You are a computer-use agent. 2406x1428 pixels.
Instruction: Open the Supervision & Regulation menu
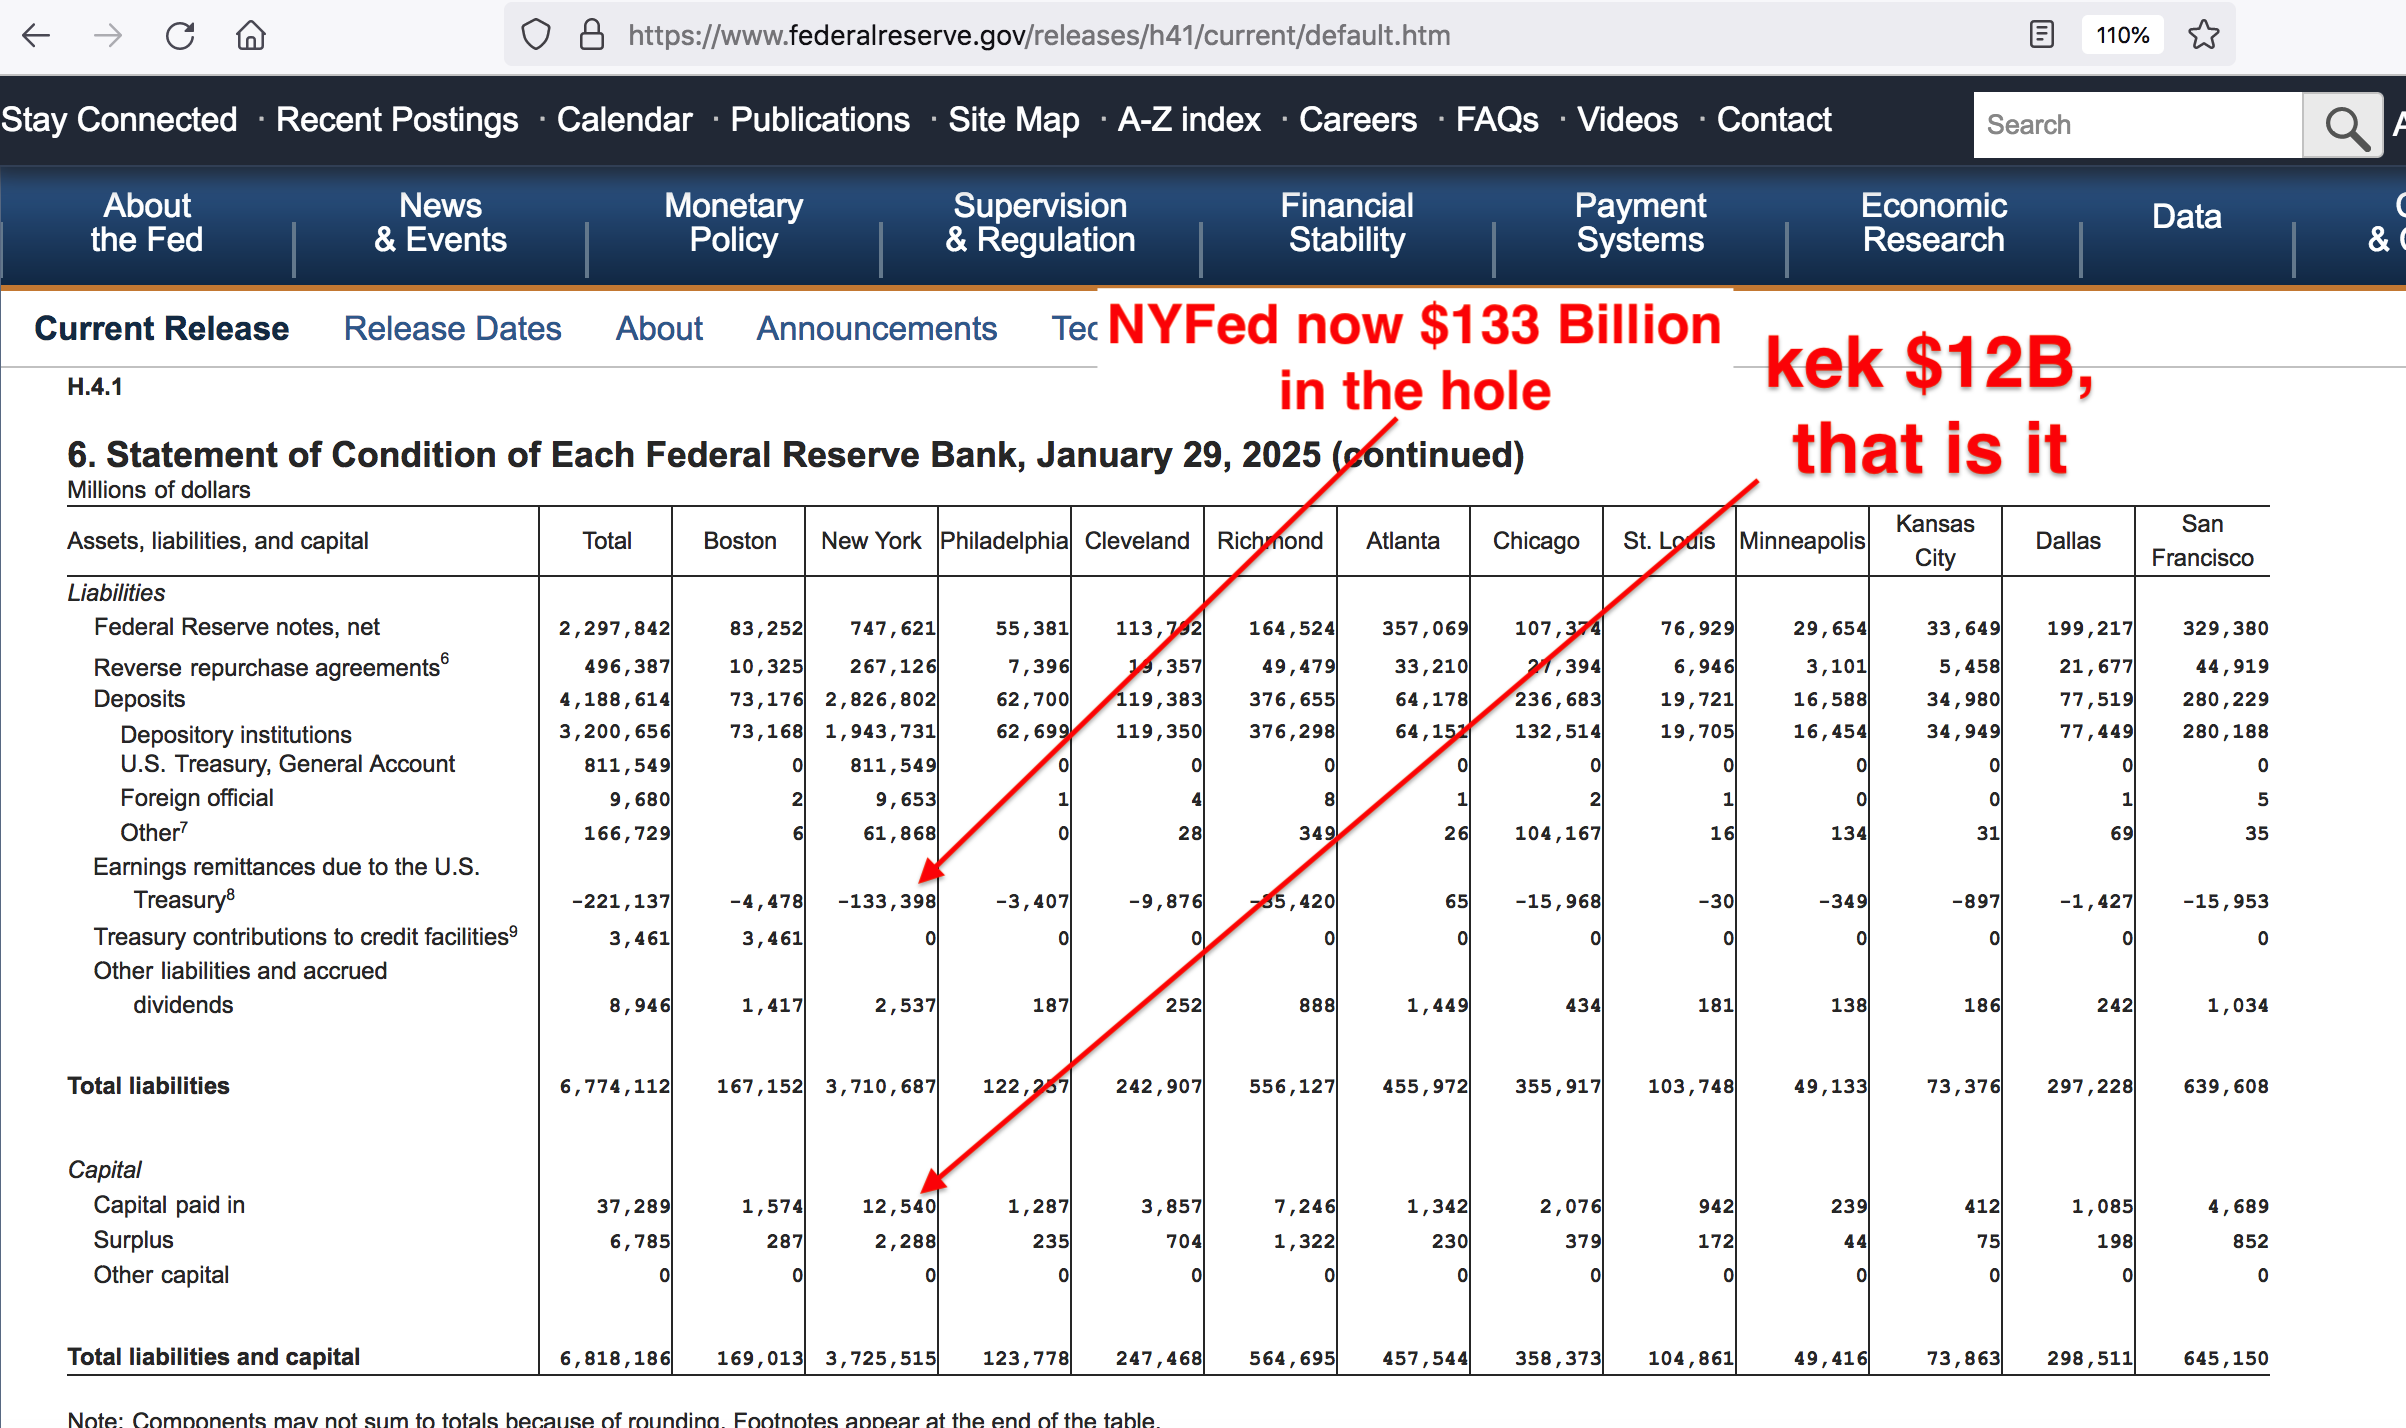(1040, 223)
